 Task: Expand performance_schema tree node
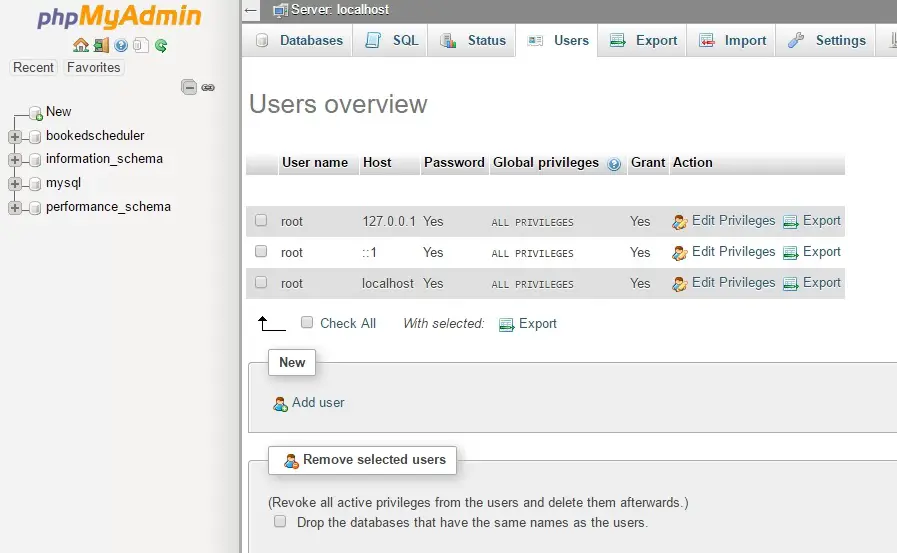[15, 208]
